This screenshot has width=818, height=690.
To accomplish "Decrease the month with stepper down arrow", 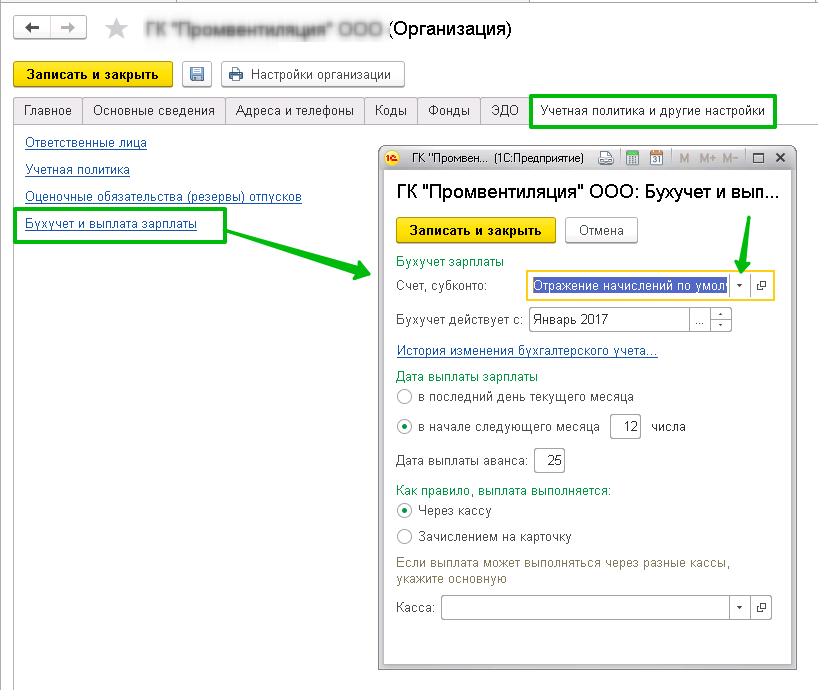I will click(x=720, y=325).
